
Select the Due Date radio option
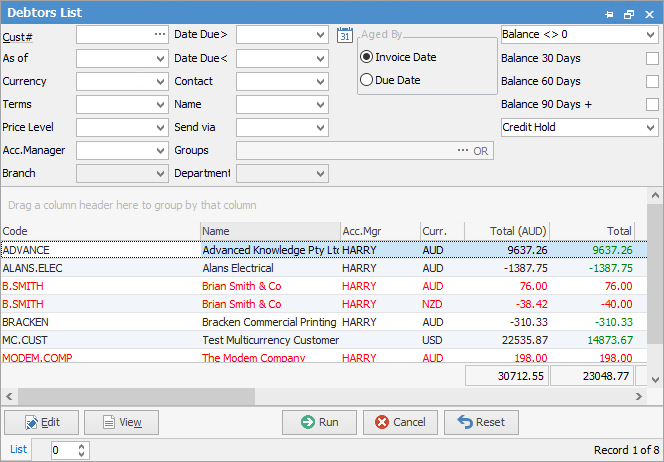tap(367, 80)
